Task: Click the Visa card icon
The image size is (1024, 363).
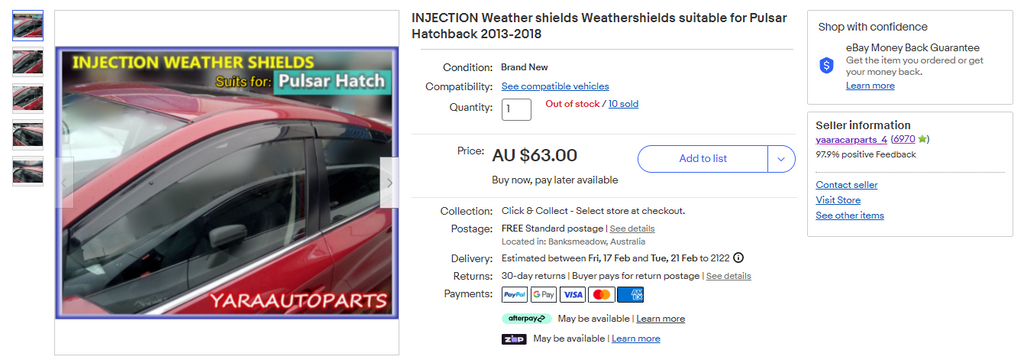Action: click(573, 295)
